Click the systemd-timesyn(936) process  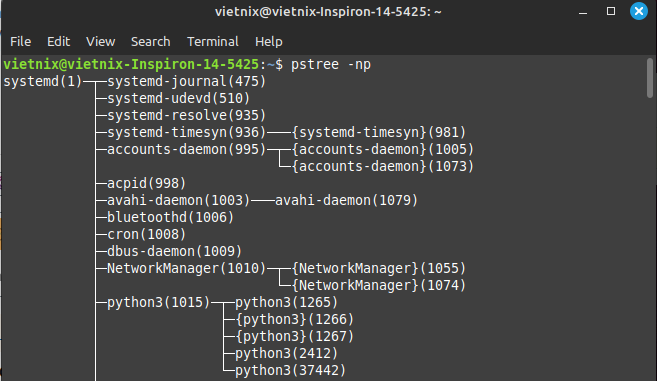[x=186, y=132]
